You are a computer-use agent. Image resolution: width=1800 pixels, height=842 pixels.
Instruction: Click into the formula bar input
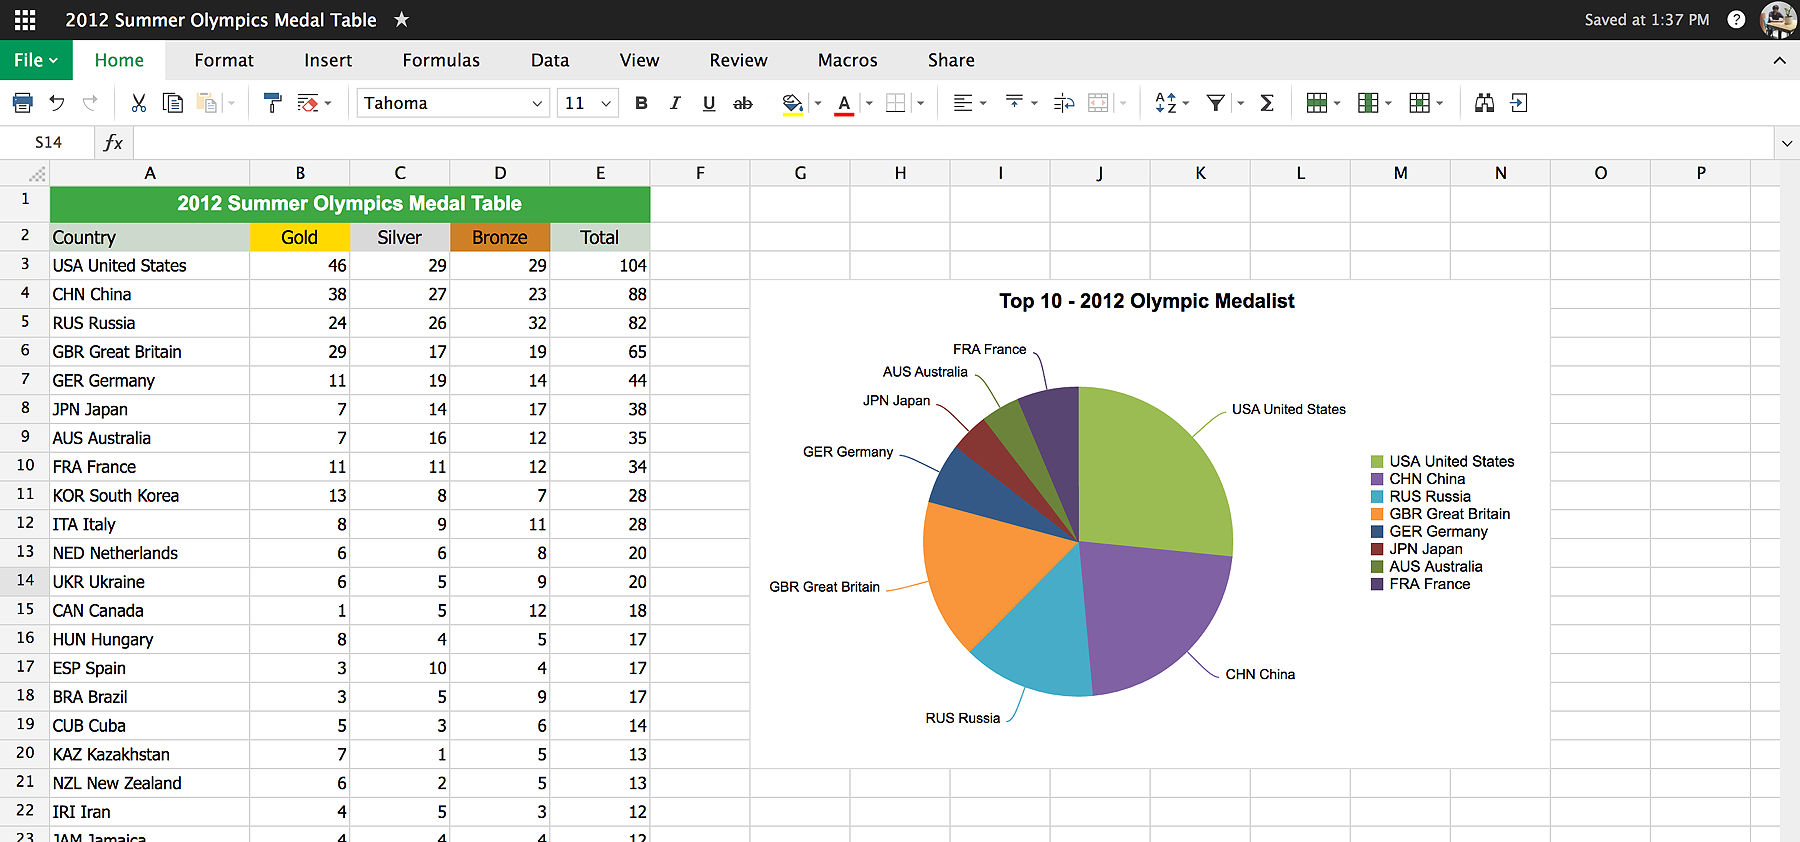pyautogui.click(x=950, y=143)
